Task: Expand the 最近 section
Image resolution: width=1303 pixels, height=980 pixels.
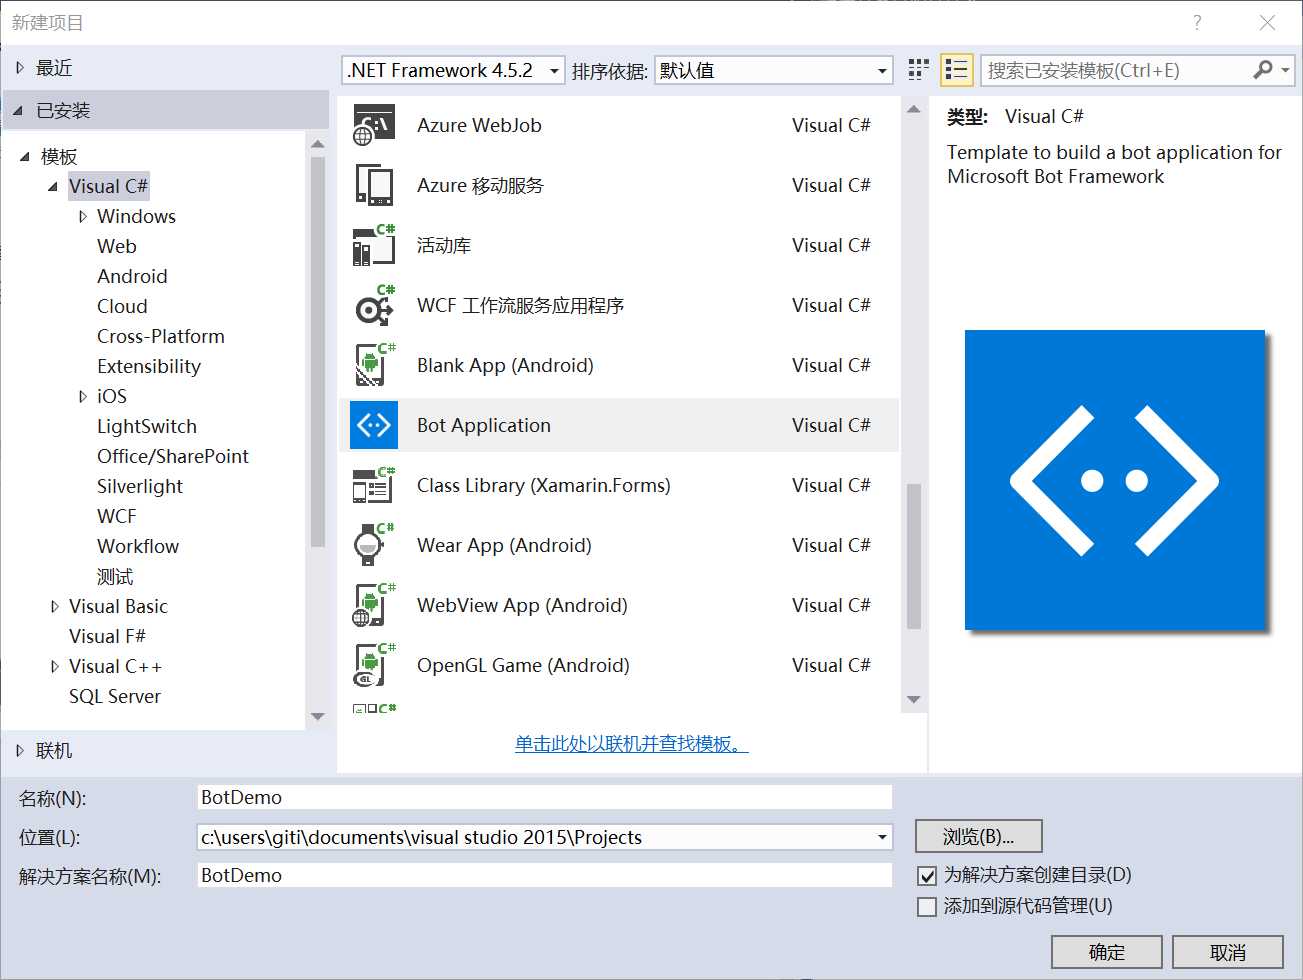Action: [x=19, y=68]
